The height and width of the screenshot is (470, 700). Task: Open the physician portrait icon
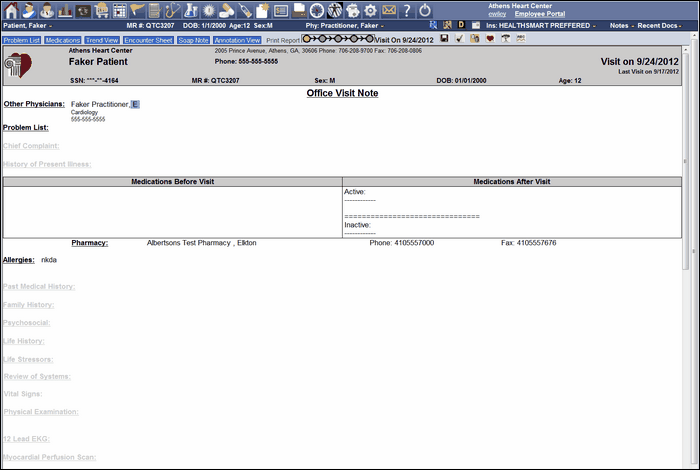click(x=47, y=10)
